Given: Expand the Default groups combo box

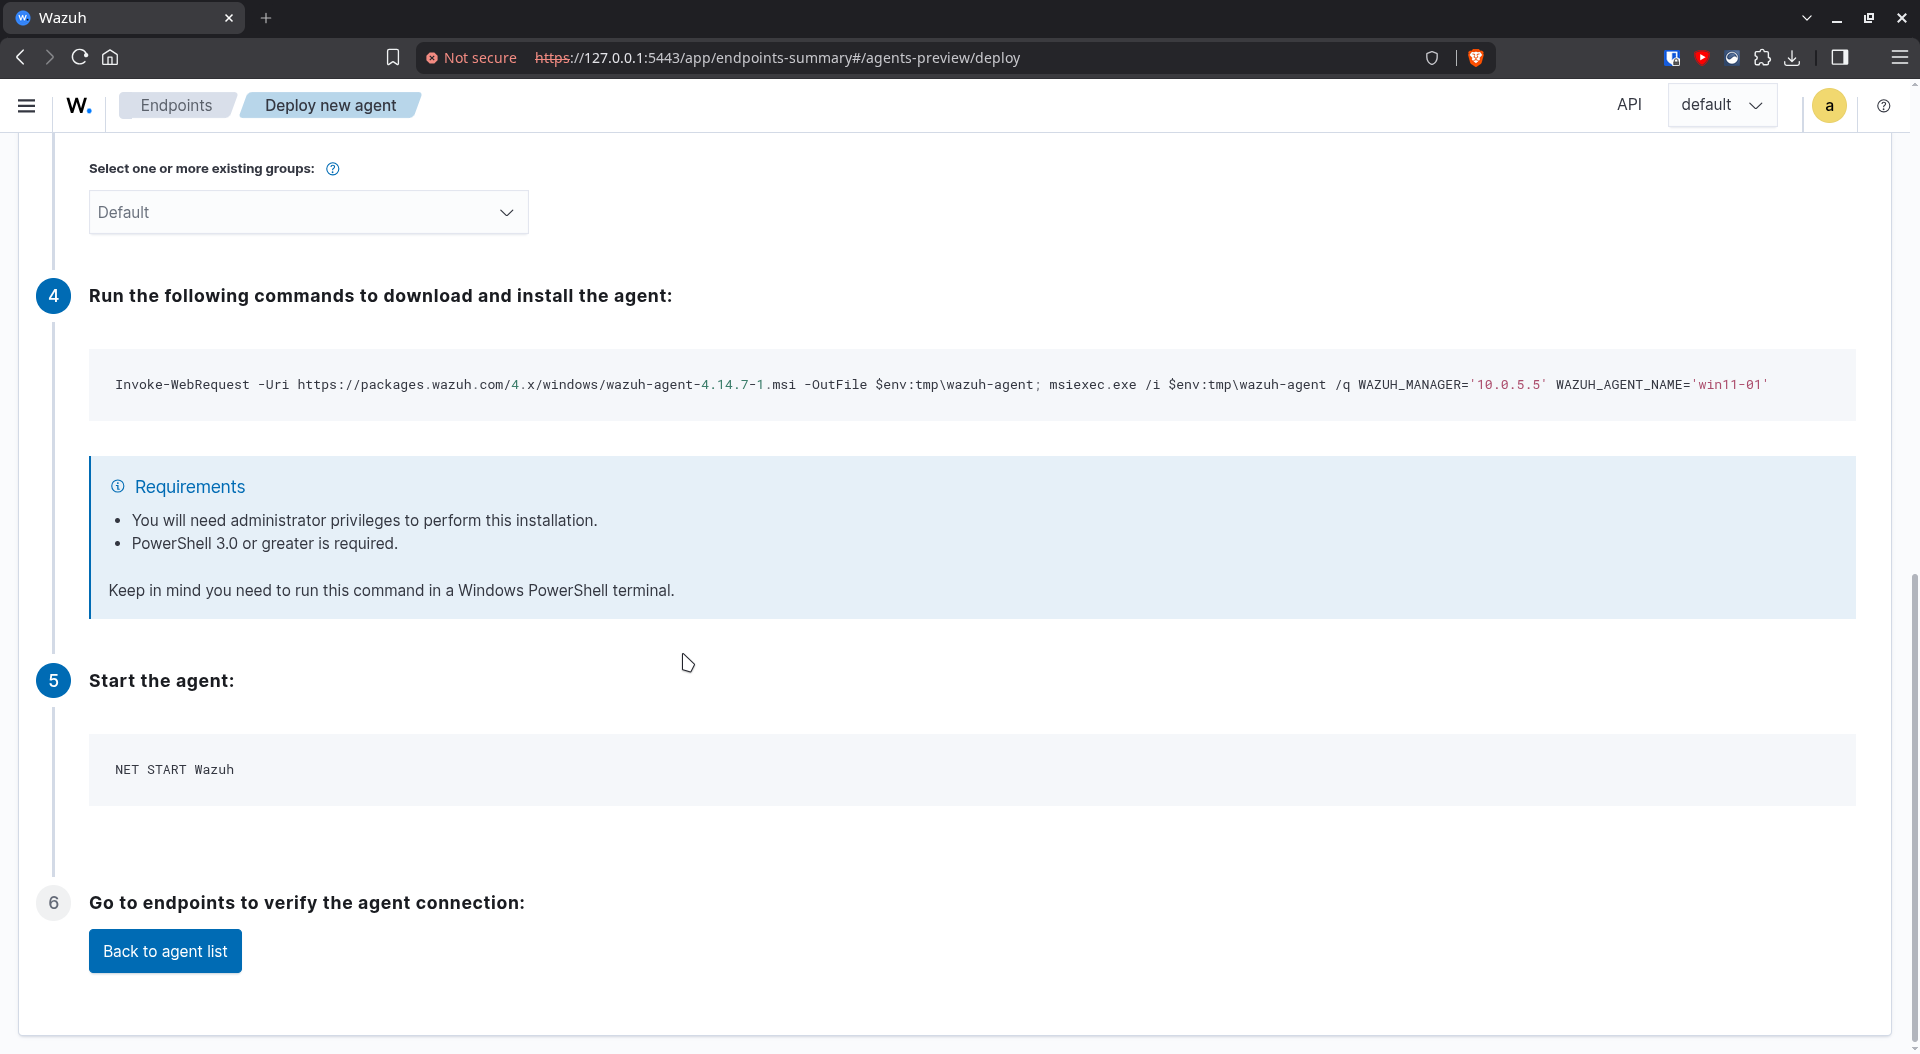Looking at the screenshot, I should click(x=308, y=212).
